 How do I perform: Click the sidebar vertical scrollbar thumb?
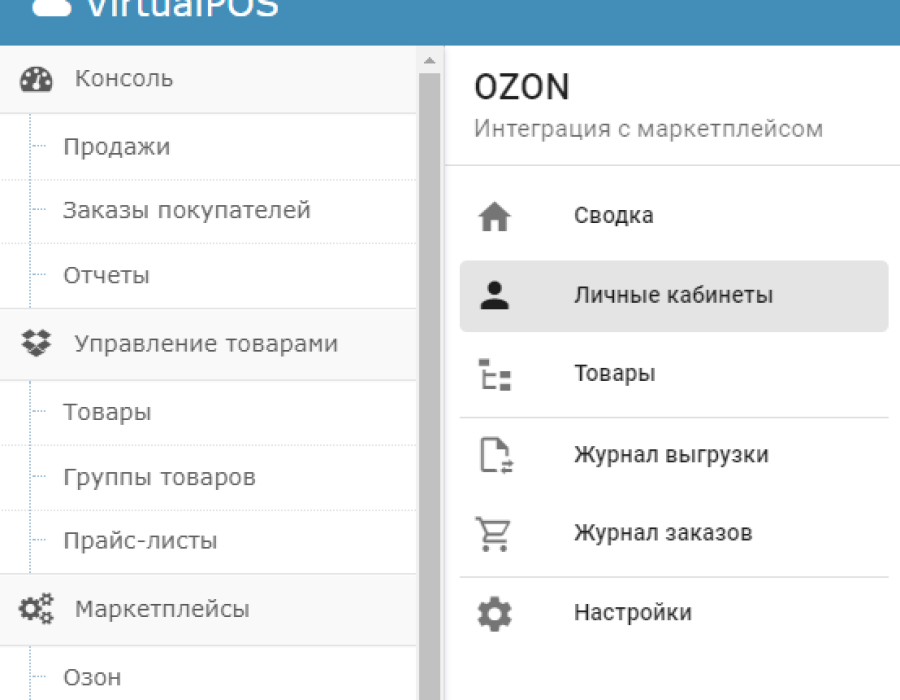click(x=429, y=386)
